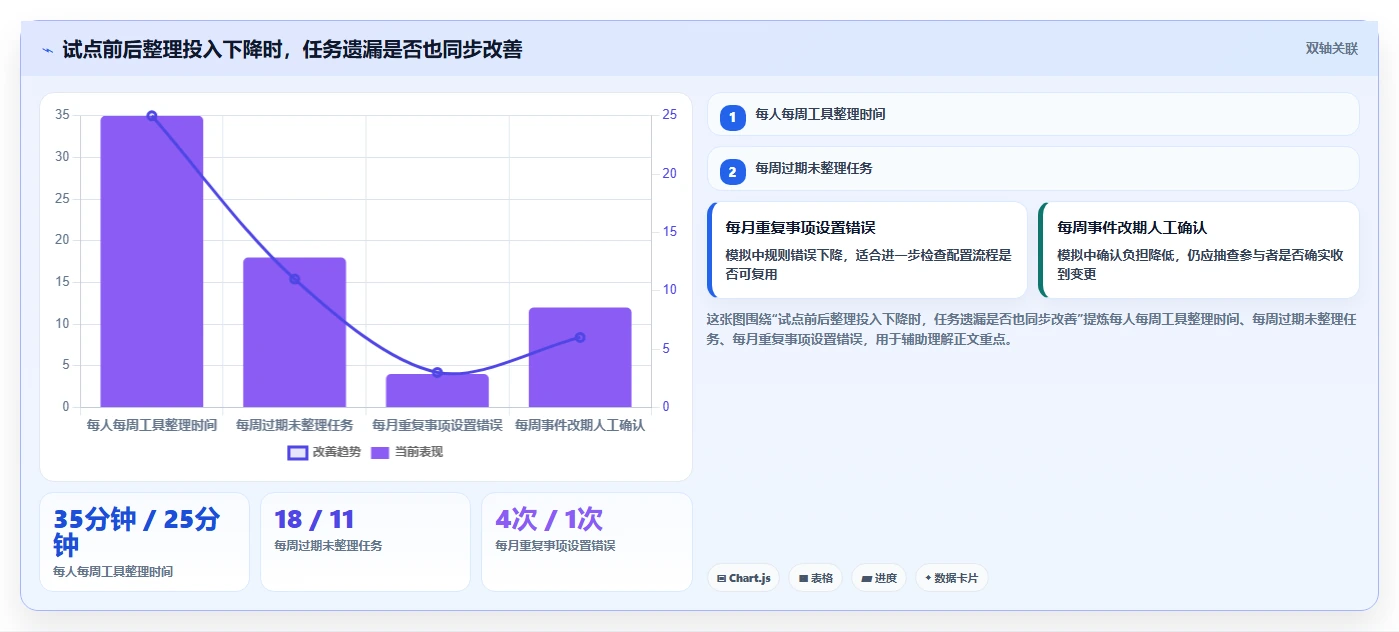Select list item 每周过期未整理任务
The width and height of the screenshot is (1399, 632).
(1033, 169)
